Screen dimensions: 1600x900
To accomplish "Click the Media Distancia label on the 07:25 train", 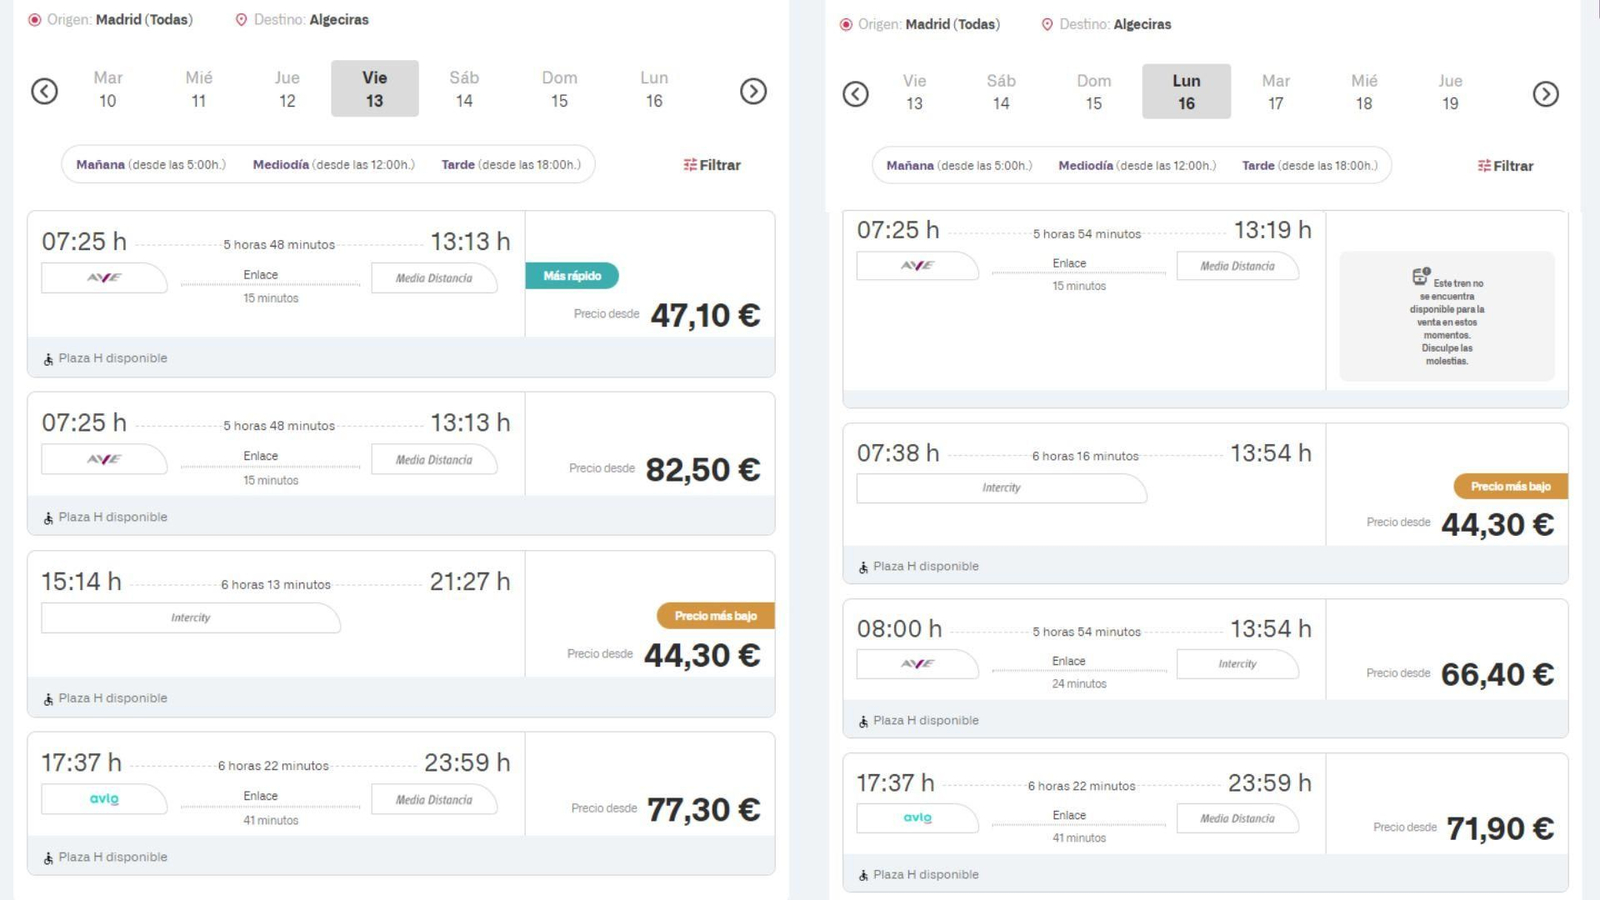I will (433, 278).
